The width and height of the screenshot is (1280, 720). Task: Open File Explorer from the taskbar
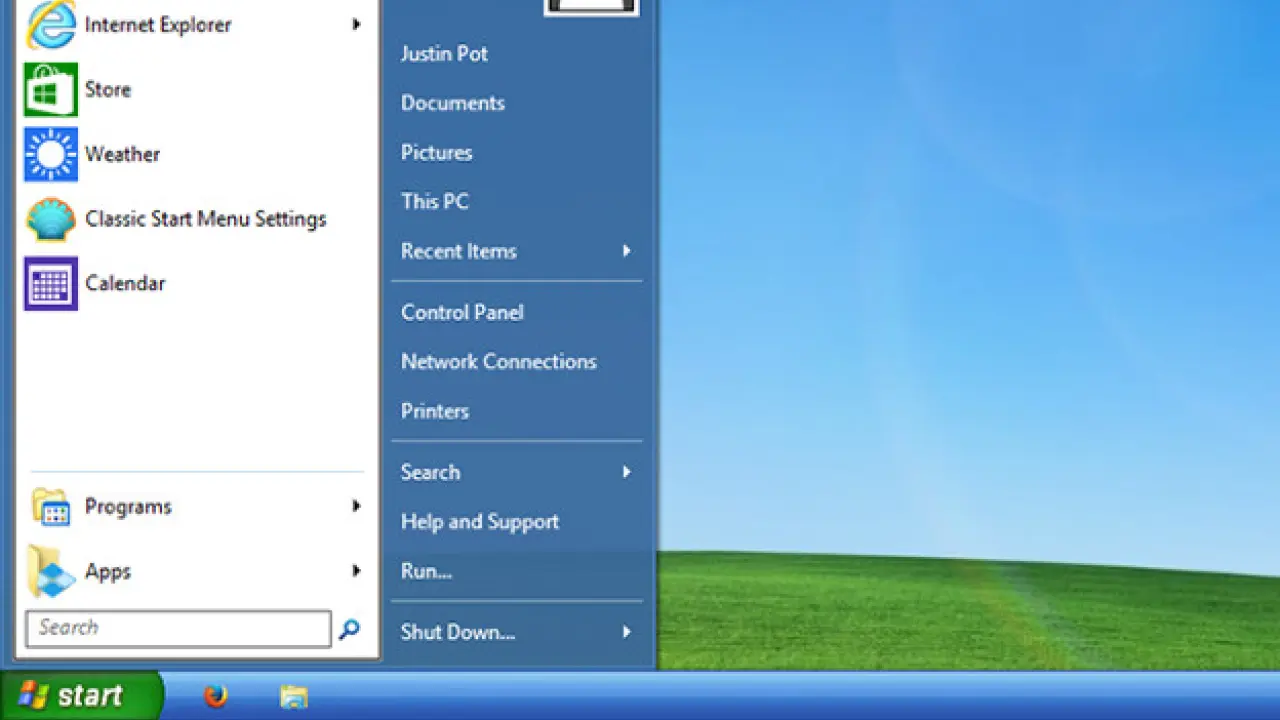(293, 696)
